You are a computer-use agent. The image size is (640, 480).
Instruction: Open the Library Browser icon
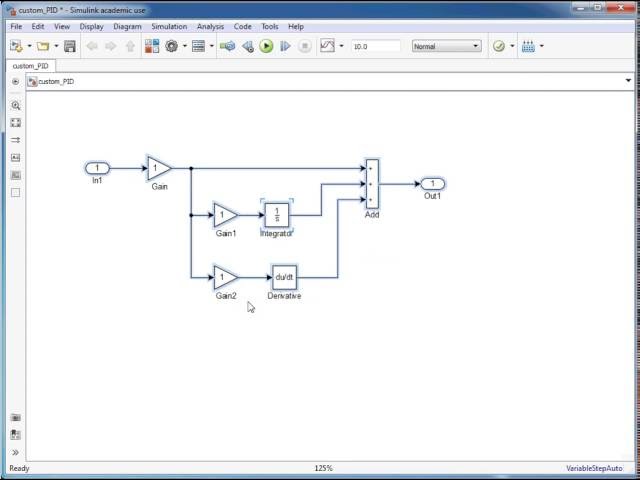152,46
